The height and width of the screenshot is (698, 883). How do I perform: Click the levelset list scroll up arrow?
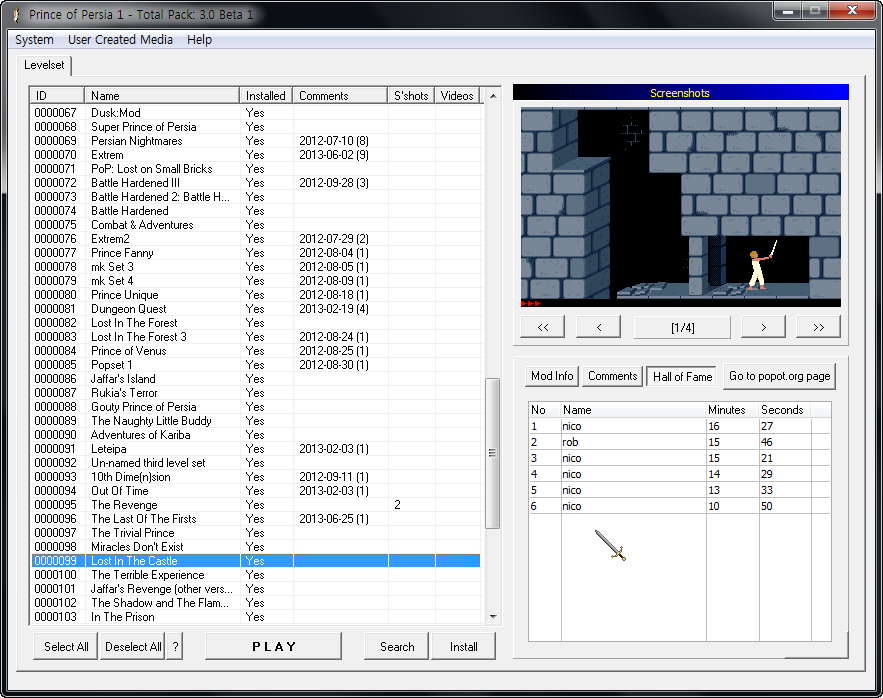click(x=493, y=96)
